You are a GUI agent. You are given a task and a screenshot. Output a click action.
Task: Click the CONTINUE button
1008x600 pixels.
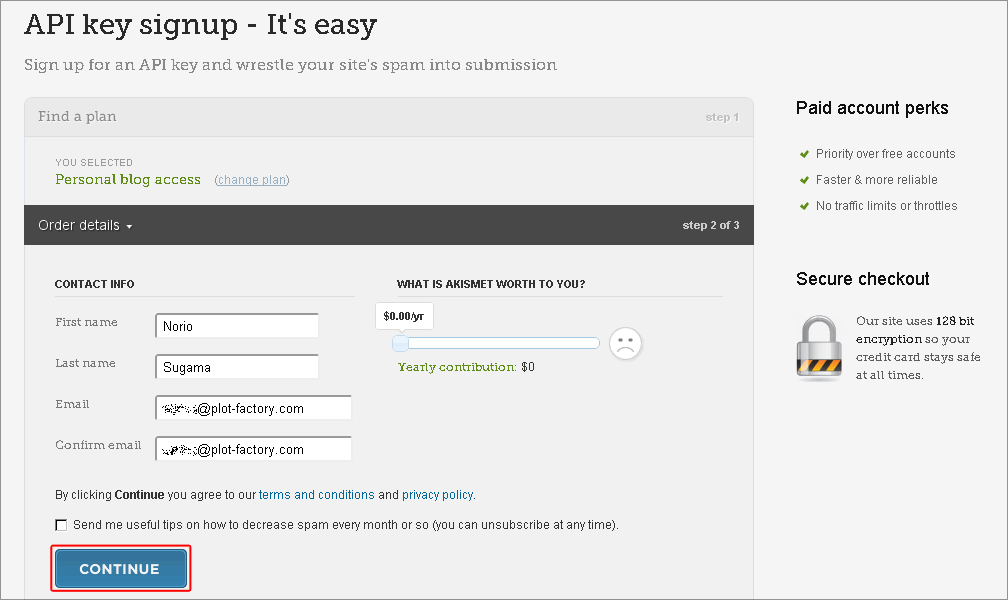coord(121,568)
